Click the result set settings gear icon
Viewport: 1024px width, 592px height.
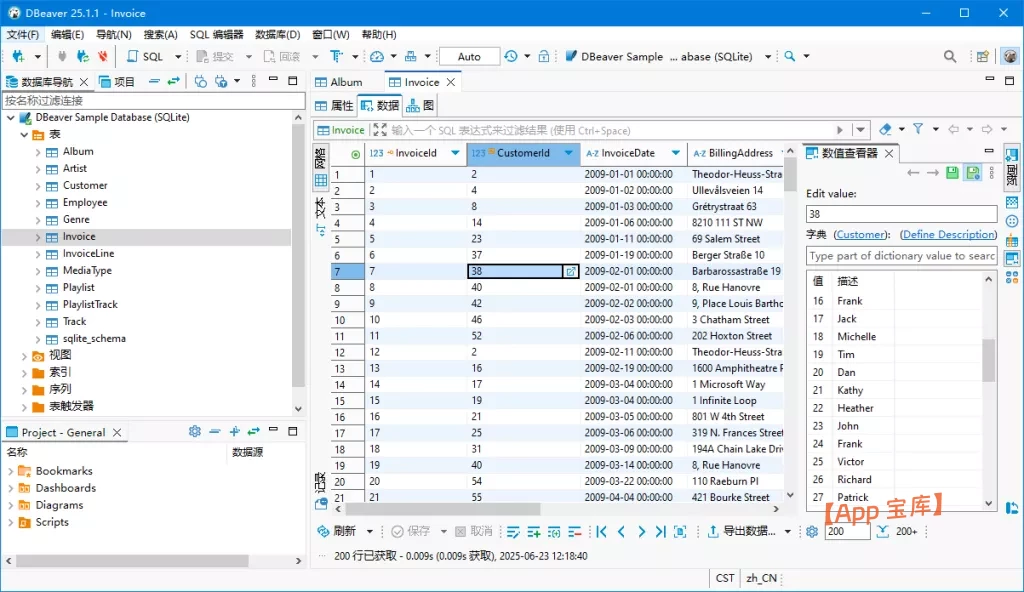[812, 532]
